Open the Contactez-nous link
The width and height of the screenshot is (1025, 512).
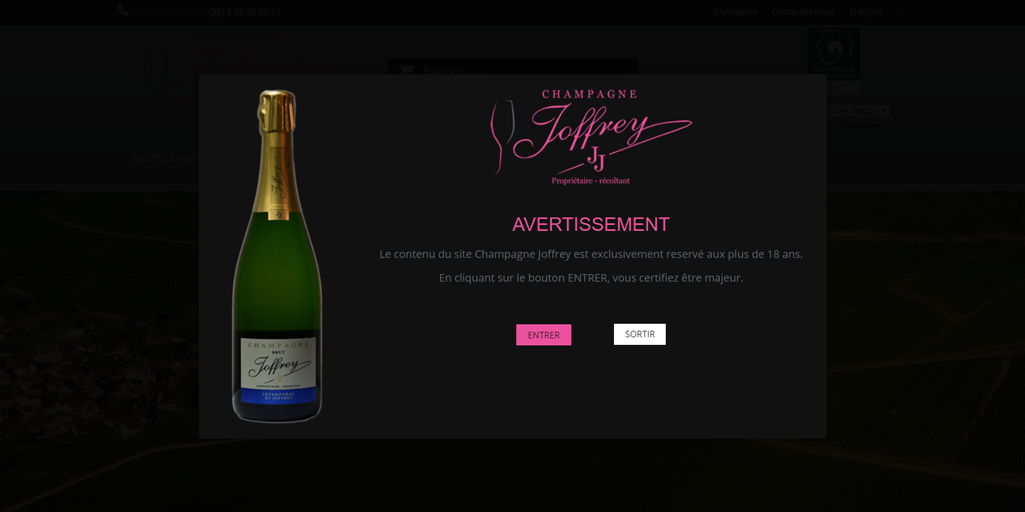tap(803, 12)
